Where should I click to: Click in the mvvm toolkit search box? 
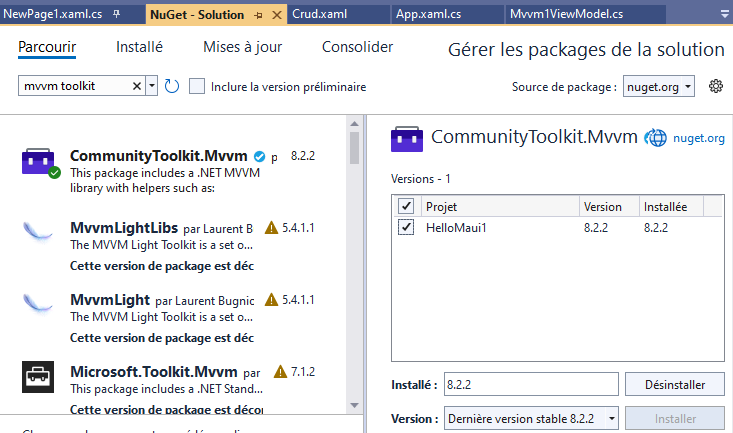[75, 86]
